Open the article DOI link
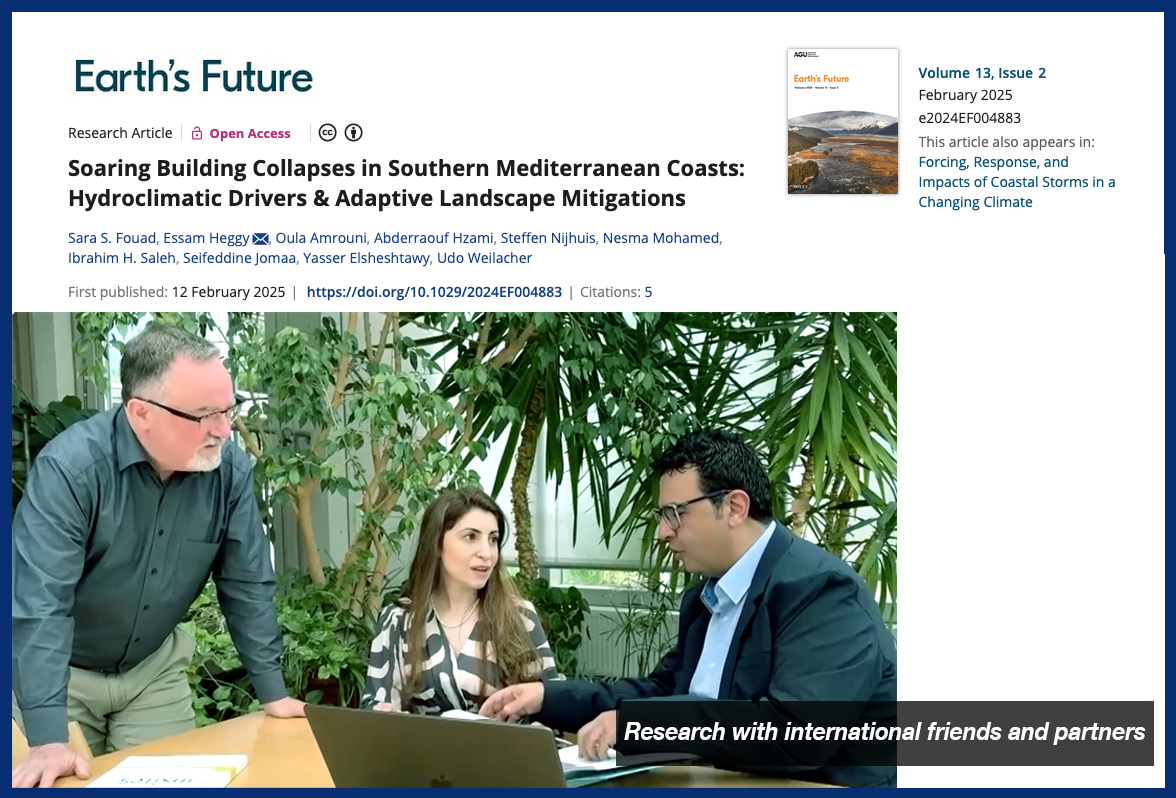 click(x=434, y=292)
